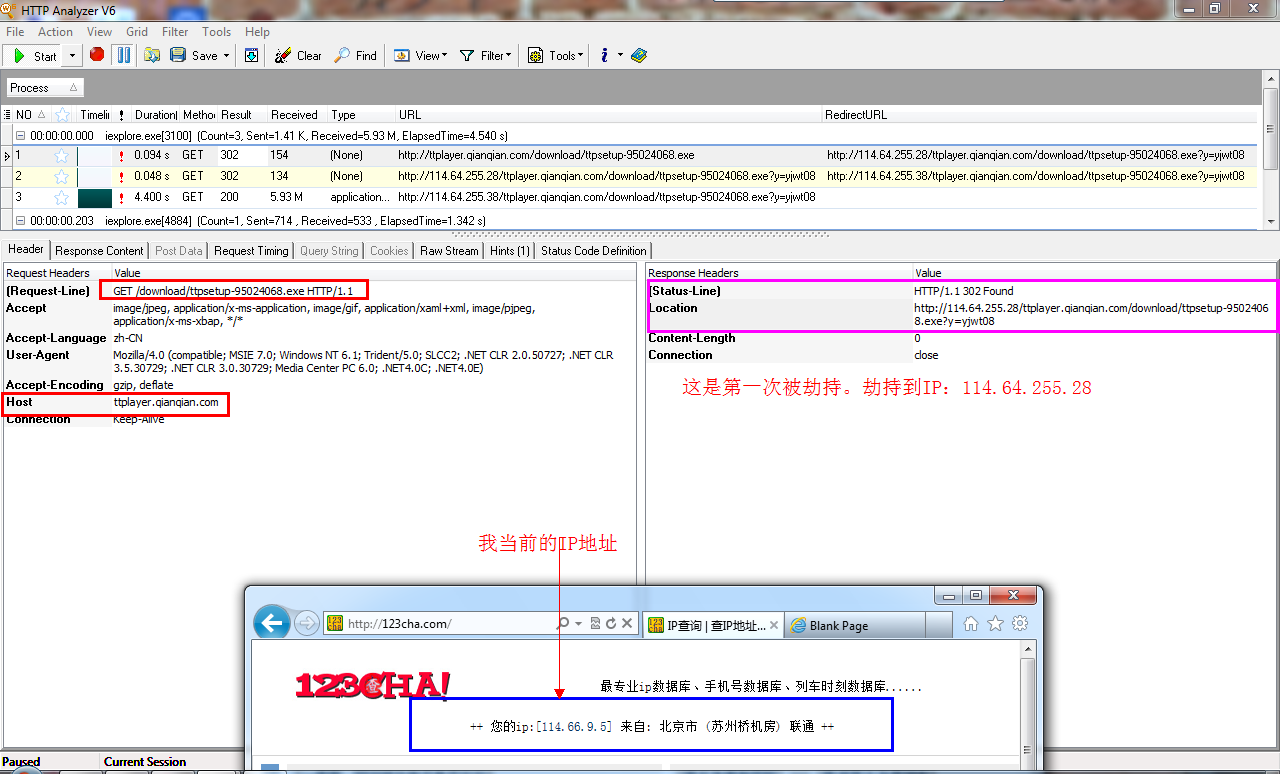Click the grid's vertical scrollbar down arrow
The width and height of the screenshot is (1280, 774).
coord(1272,222)
